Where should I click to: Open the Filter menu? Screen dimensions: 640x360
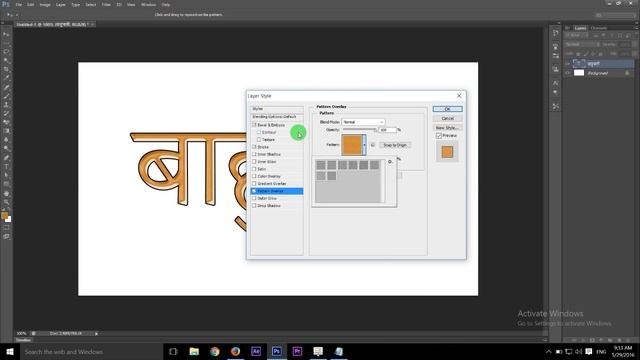coord(106,4)
